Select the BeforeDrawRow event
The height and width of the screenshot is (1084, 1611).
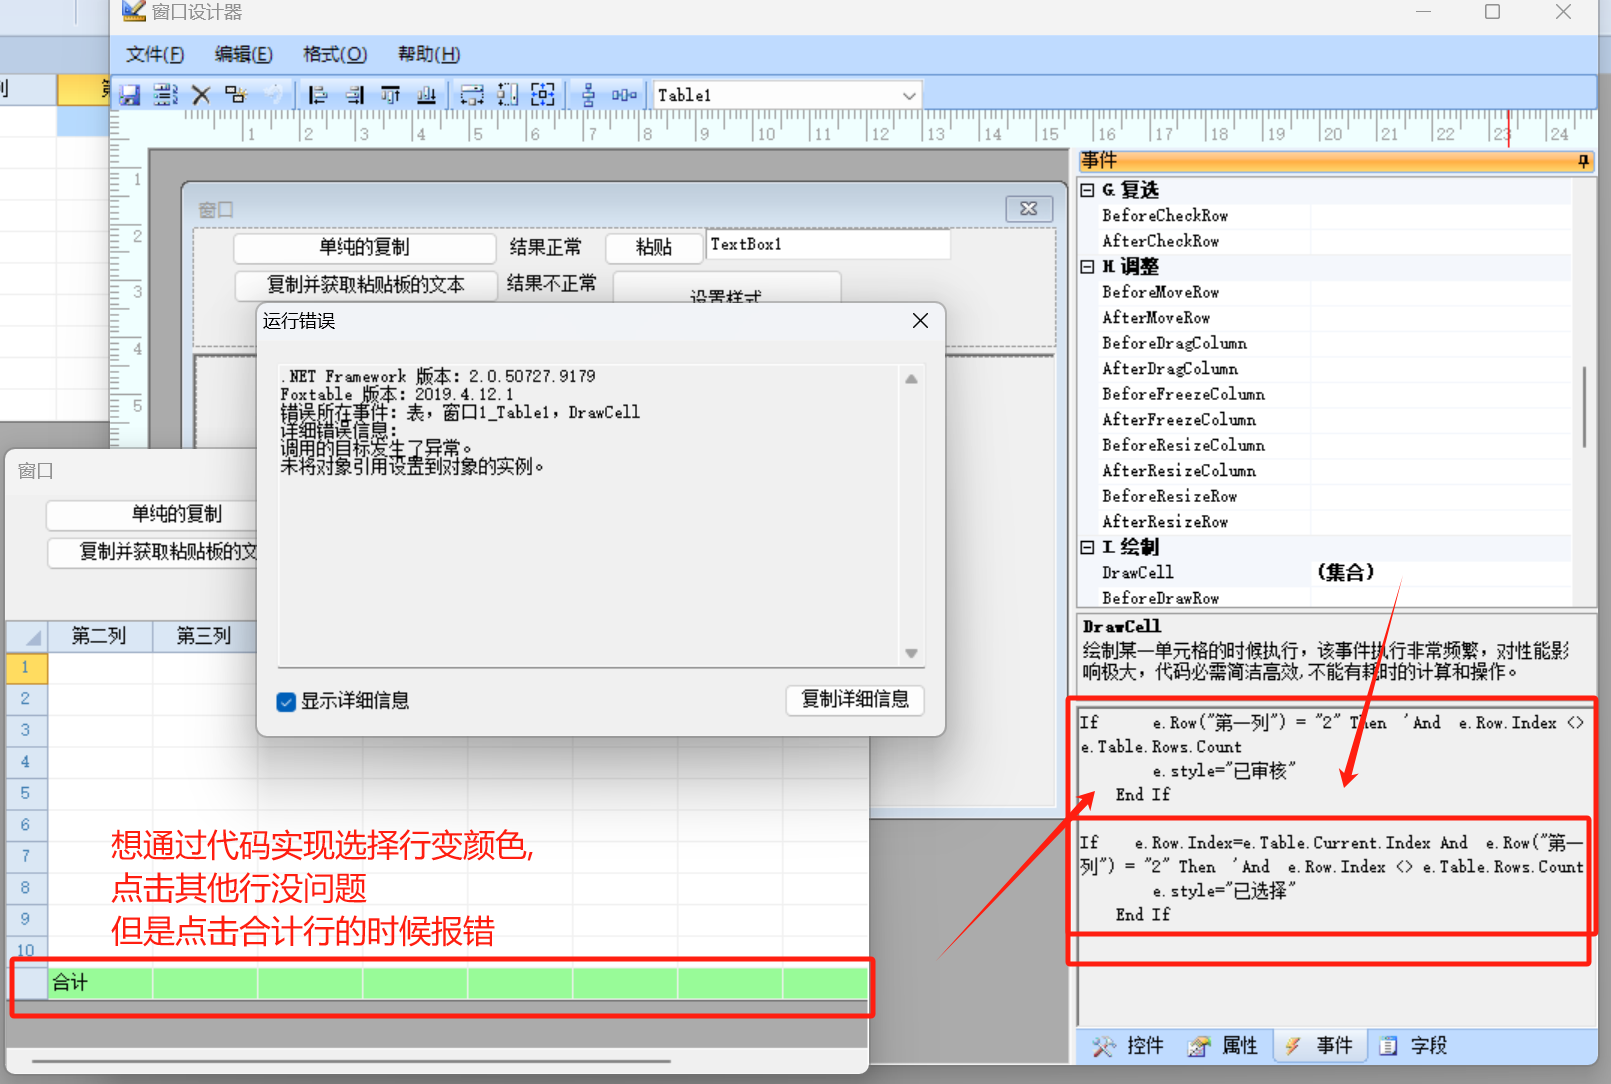click(1161, 598)
